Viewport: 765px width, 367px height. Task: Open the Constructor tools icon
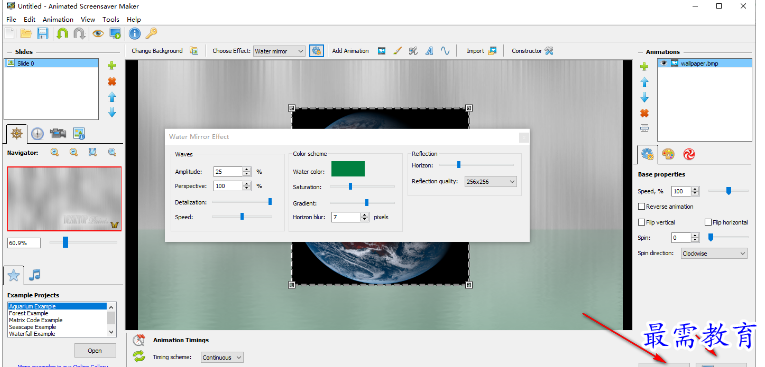point(549,51)
